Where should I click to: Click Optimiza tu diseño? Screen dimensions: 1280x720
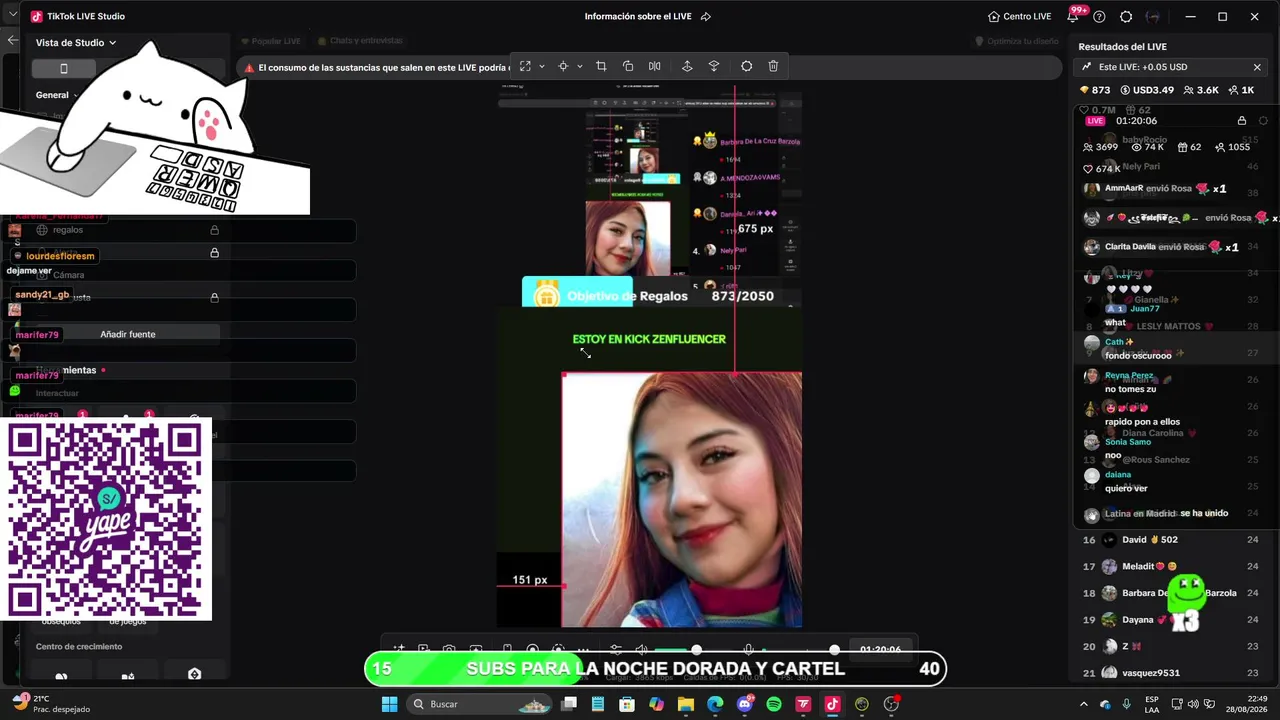pyautogui.click(x=1016, y=41)
